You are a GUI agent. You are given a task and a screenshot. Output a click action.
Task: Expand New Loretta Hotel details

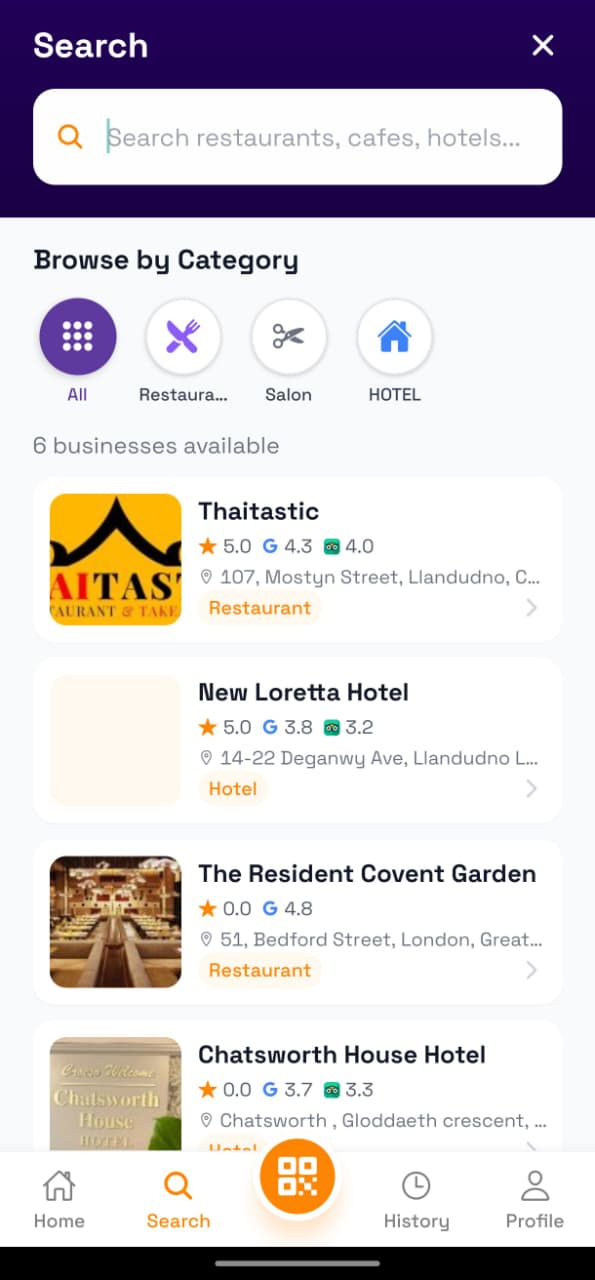tap(531, 788)
